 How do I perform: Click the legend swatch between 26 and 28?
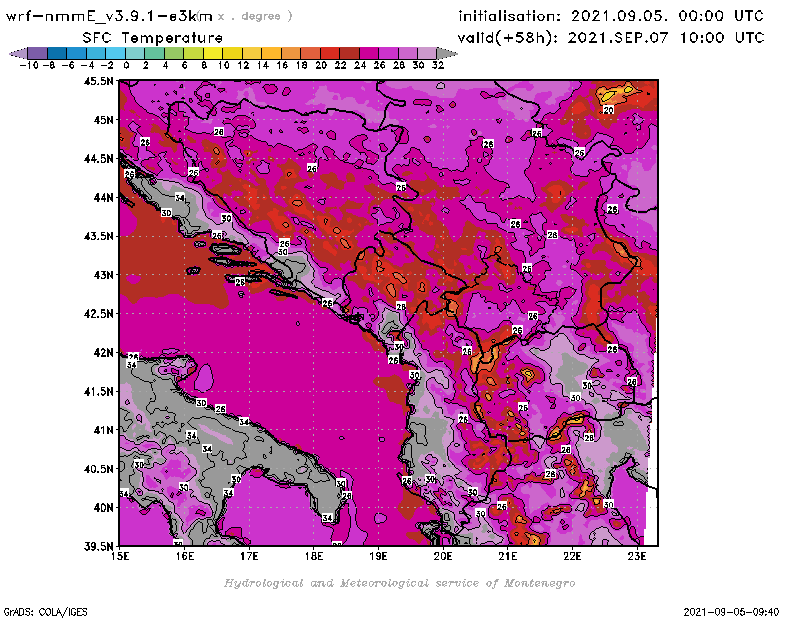(x=388, y=53)
